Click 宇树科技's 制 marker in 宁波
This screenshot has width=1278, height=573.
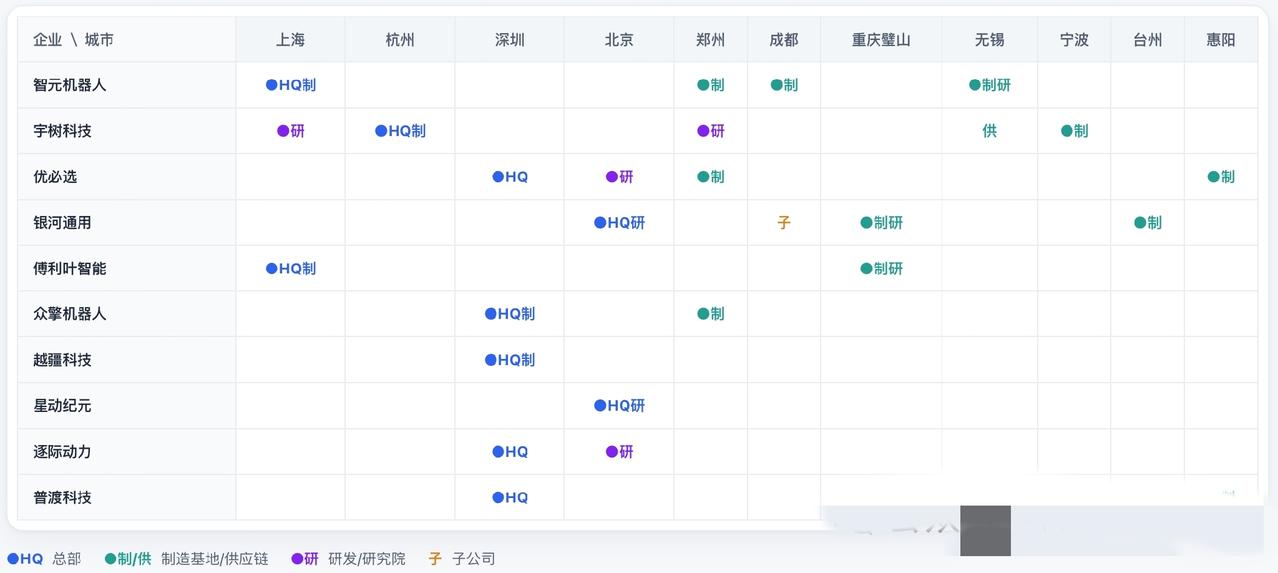pyautogui.click(x=1074, y=131)
